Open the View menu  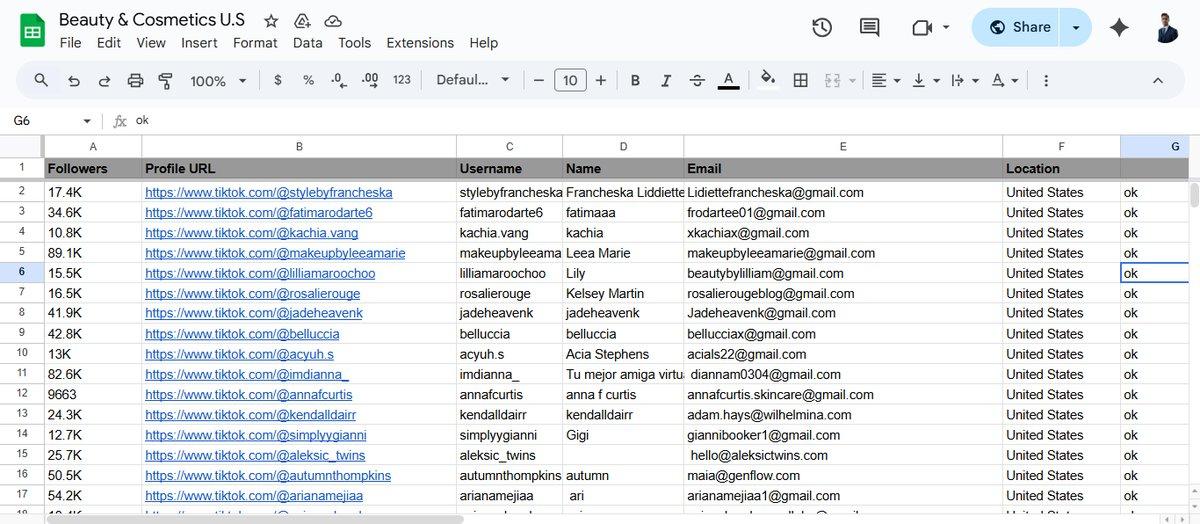(151, 43)
